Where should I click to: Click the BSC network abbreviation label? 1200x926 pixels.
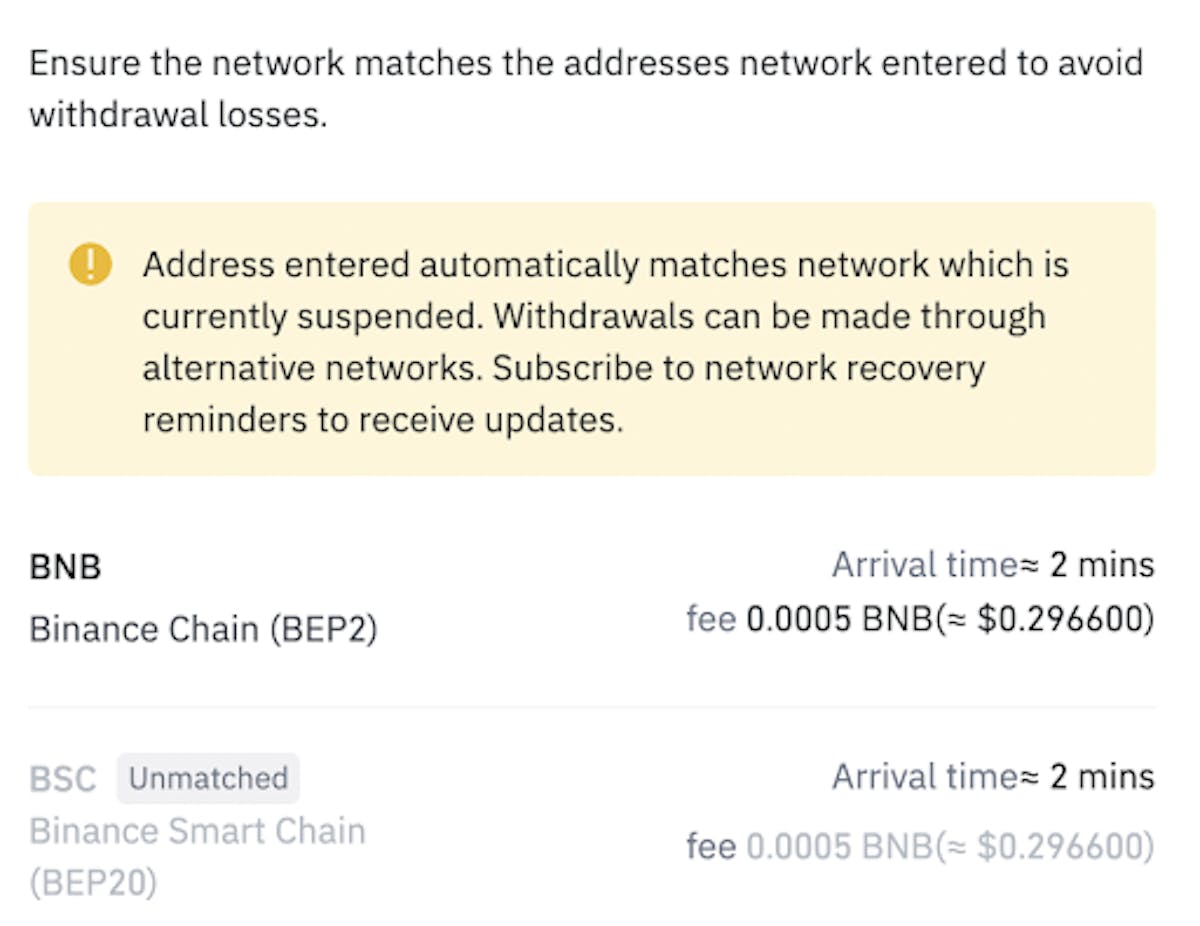[63, 778]
